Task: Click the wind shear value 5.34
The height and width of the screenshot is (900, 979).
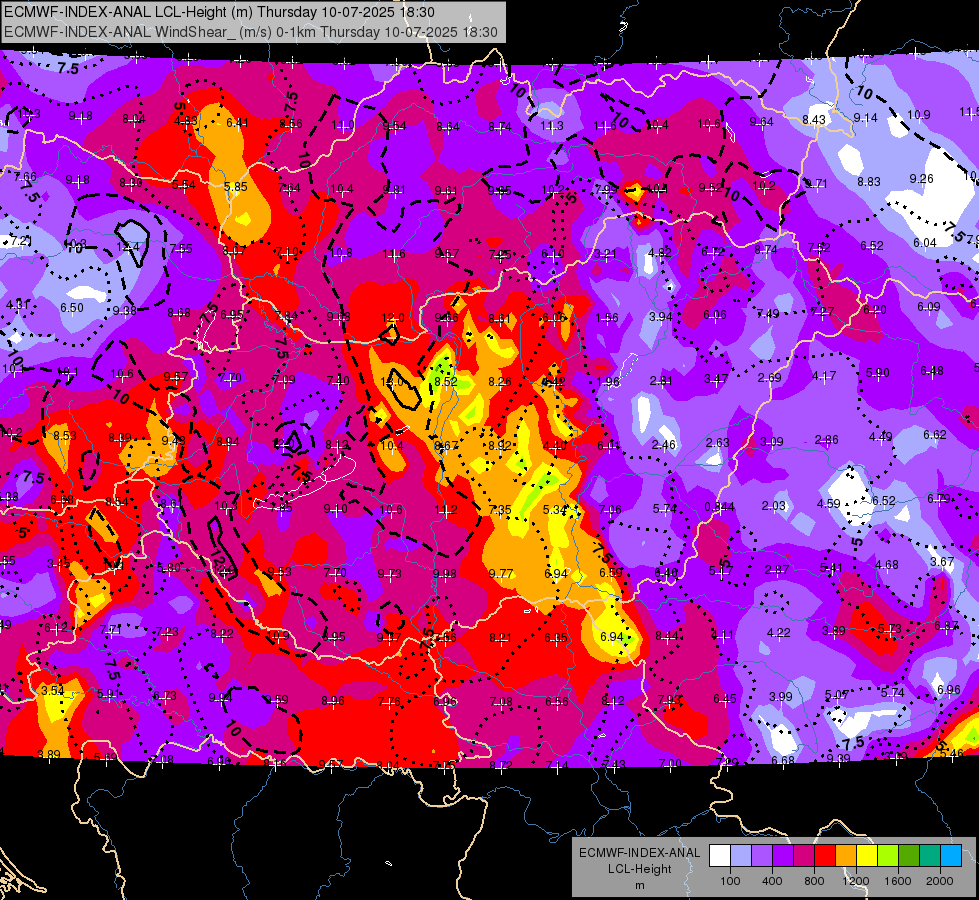Action: pos(554,510)
